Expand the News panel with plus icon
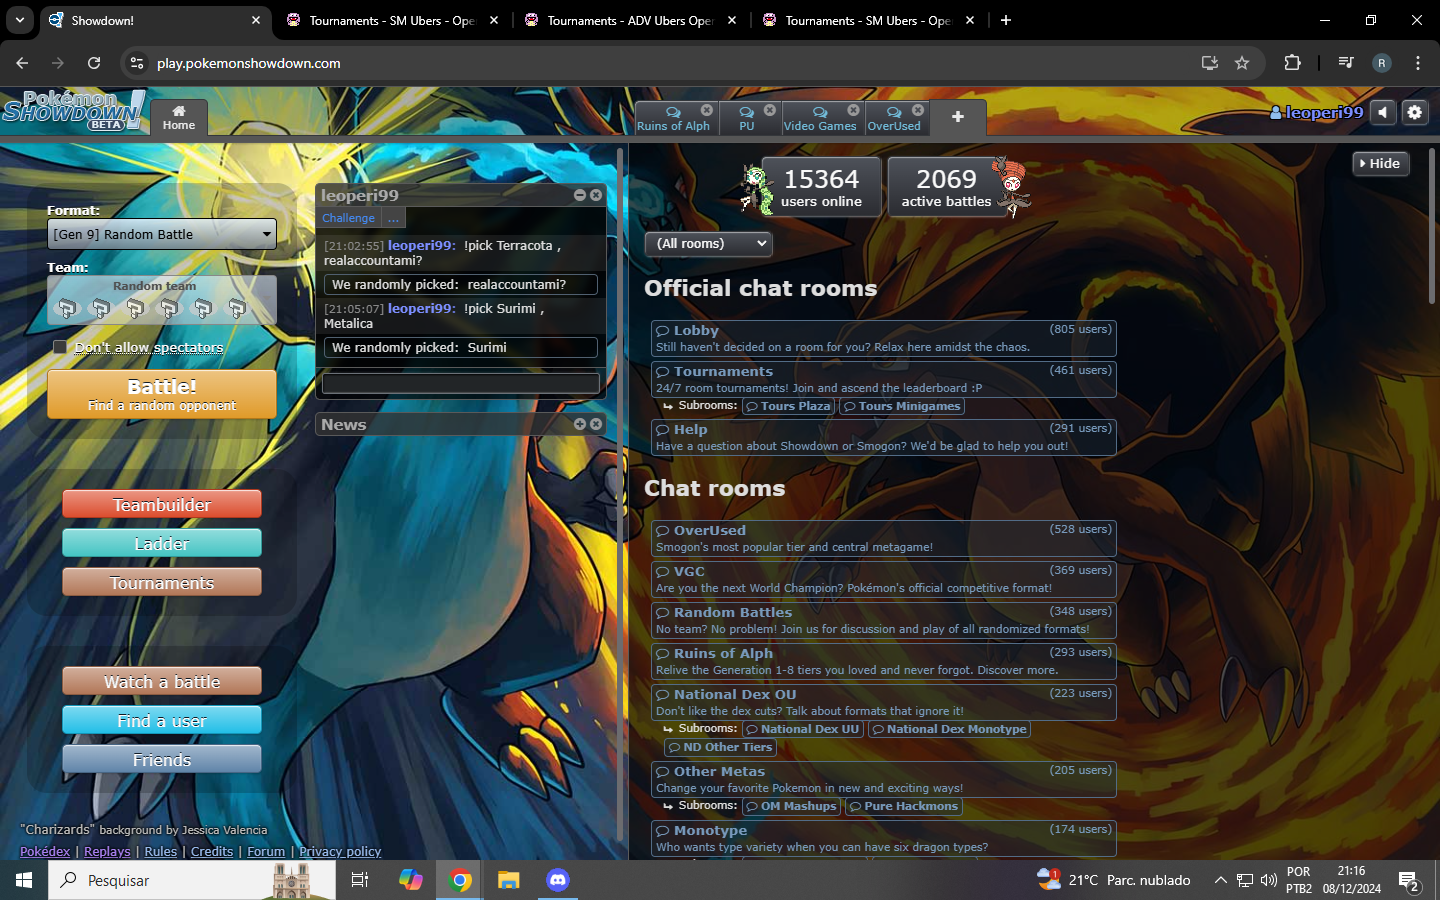The image size is (1440, 900). 580,424
